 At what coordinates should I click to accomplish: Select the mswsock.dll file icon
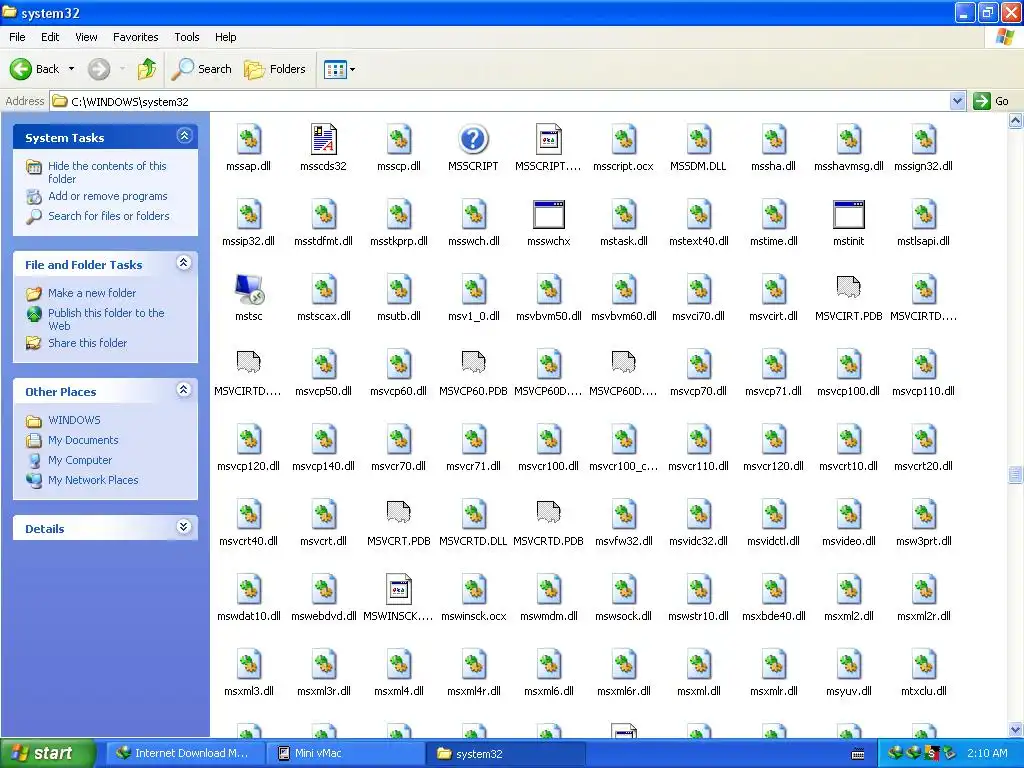point(624,590)
